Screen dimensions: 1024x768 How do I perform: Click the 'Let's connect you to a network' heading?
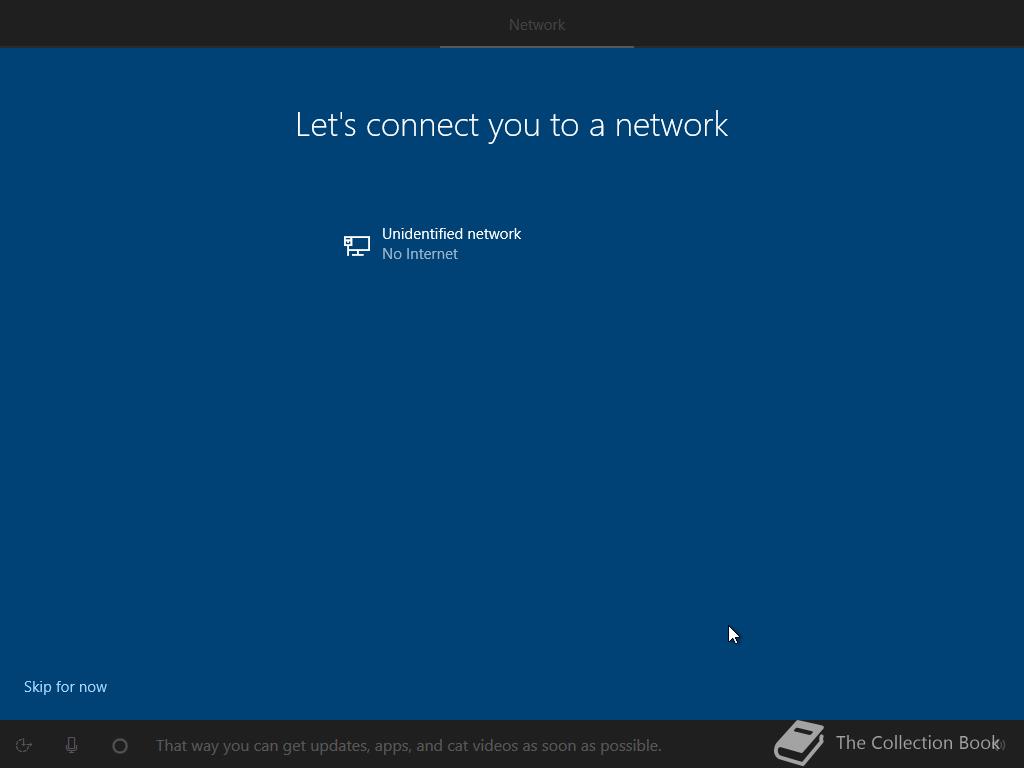(511, 125)
